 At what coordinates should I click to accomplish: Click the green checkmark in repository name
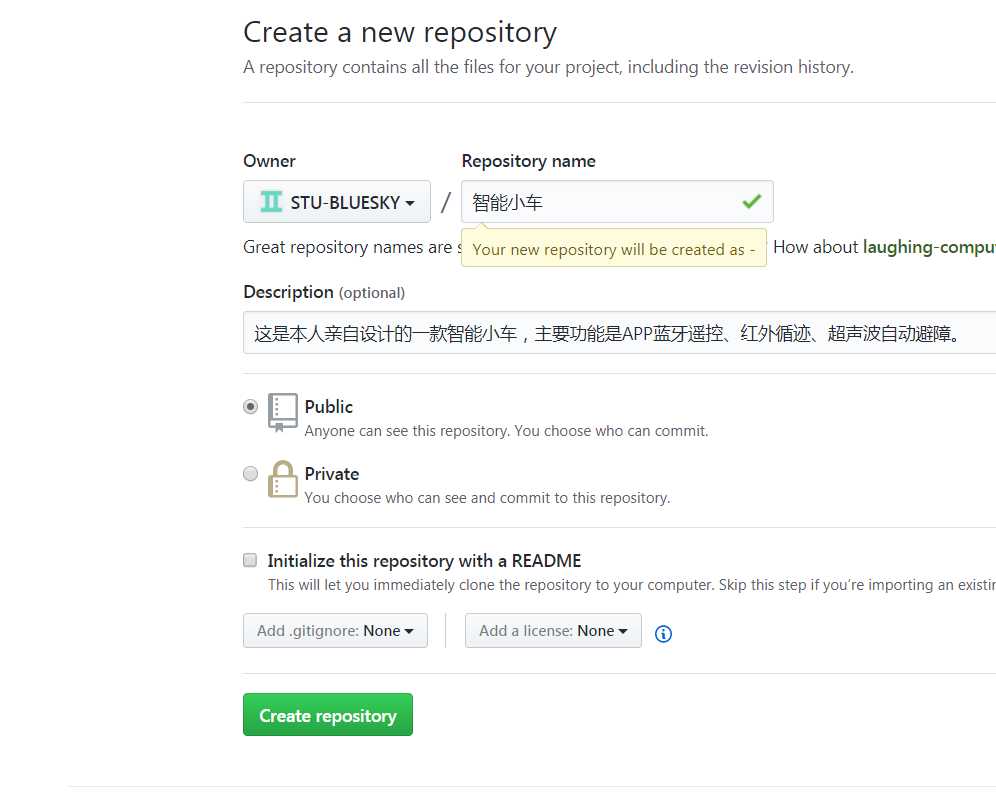coord(751,201)
